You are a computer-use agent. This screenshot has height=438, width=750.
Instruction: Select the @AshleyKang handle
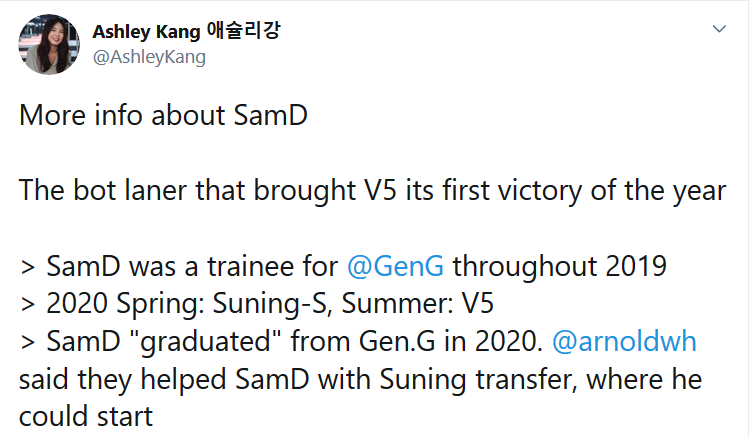pos(149,57)
